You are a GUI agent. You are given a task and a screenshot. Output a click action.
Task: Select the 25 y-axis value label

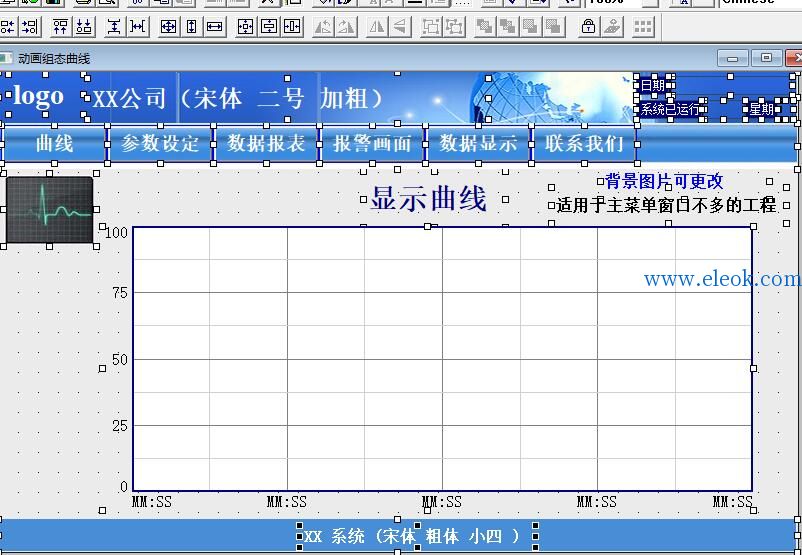(x=120, y=426)
